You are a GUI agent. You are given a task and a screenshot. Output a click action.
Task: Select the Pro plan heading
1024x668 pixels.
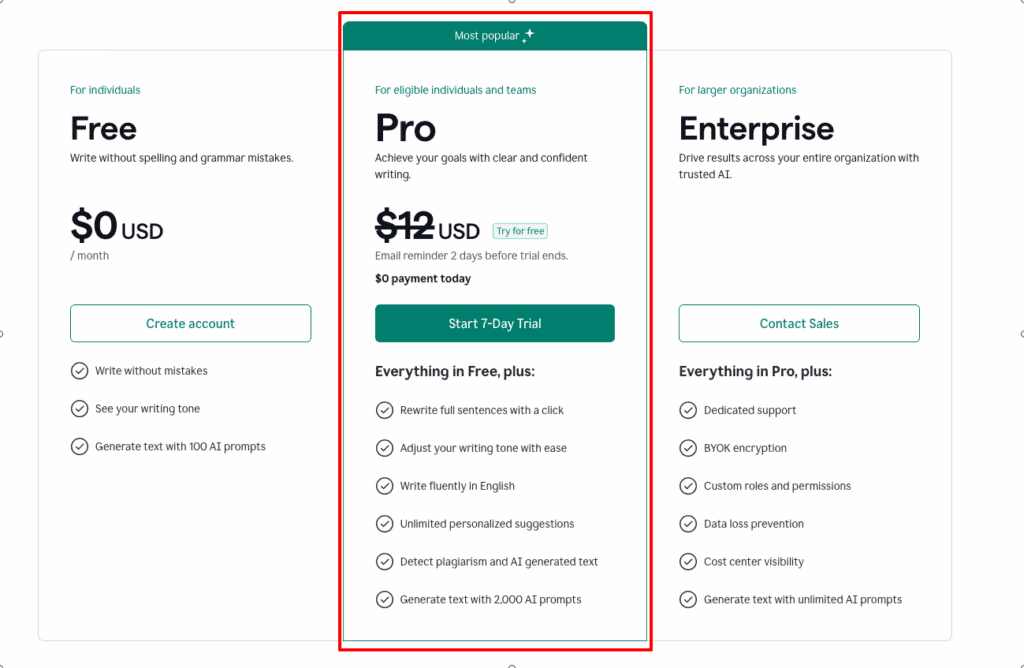(404, 128)
